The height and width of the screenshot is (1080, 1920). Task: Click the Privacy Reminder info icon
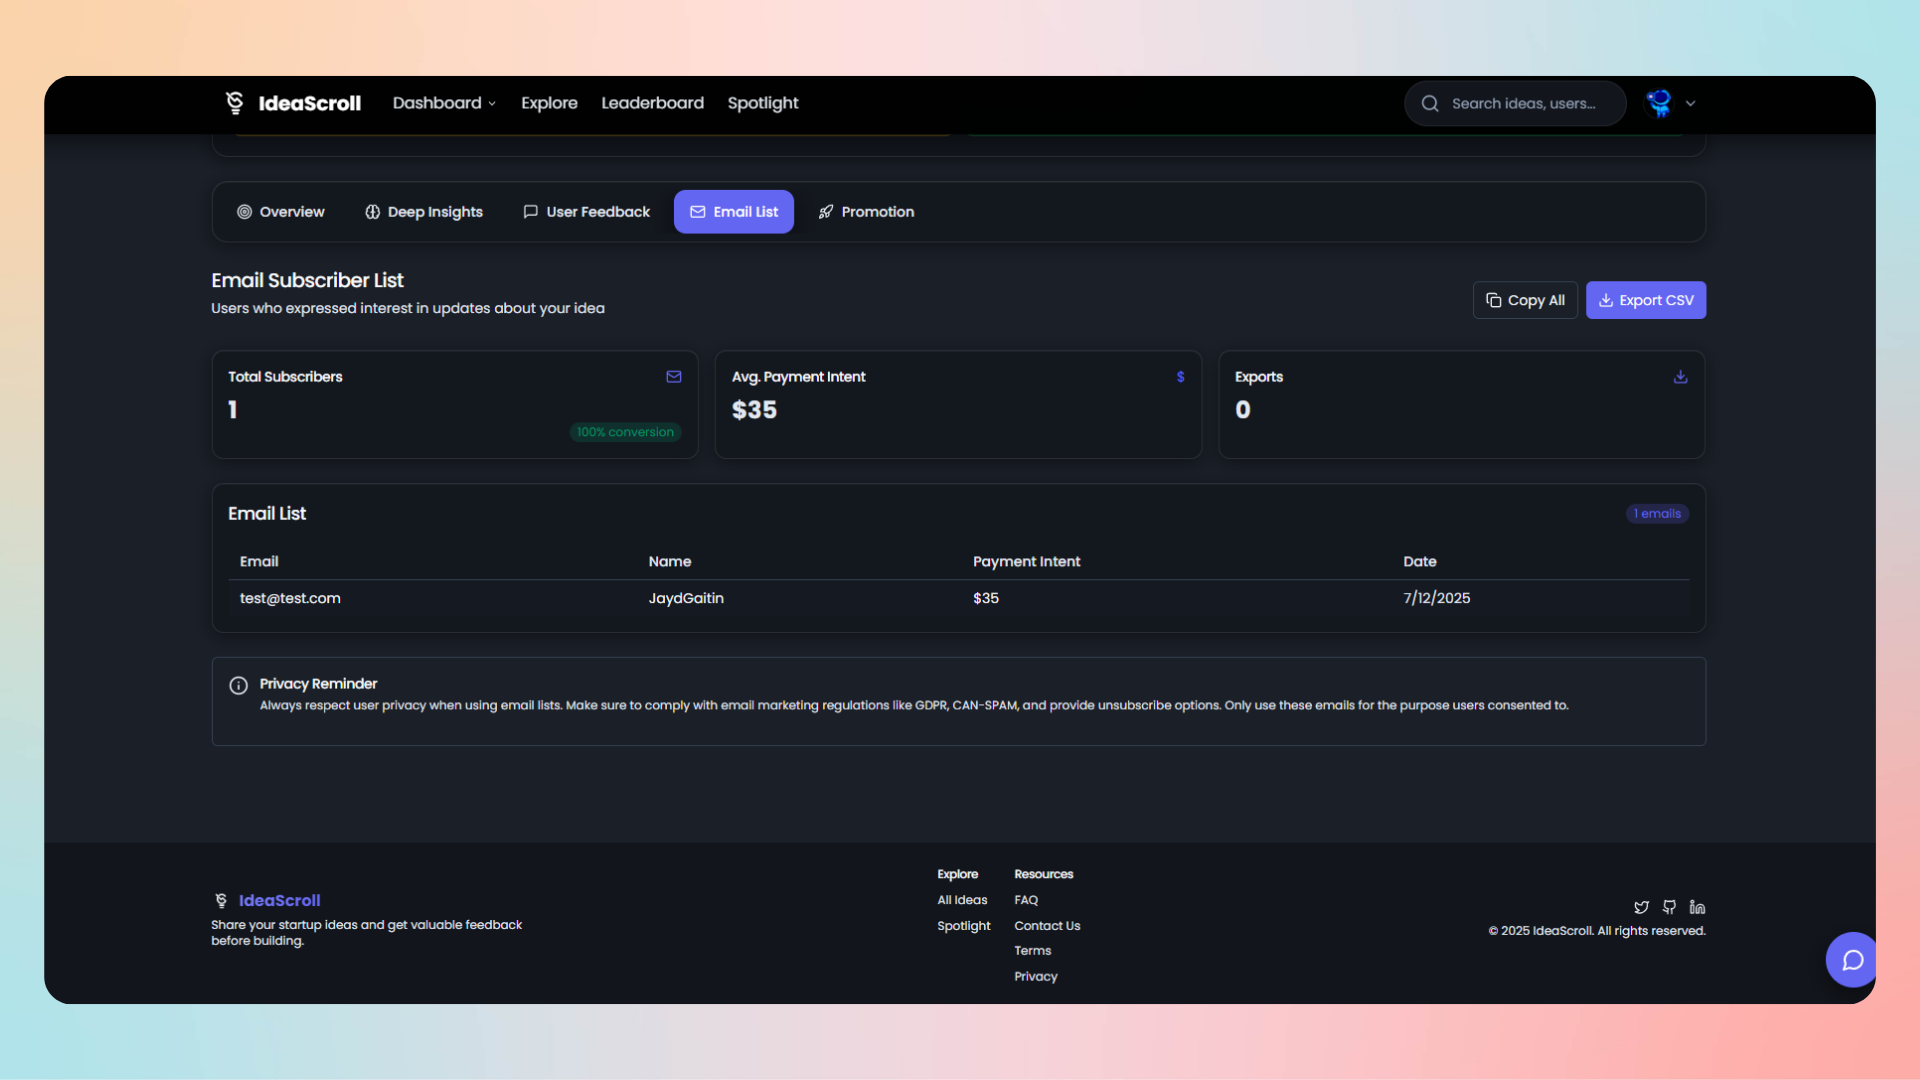[x=238, y=685]
